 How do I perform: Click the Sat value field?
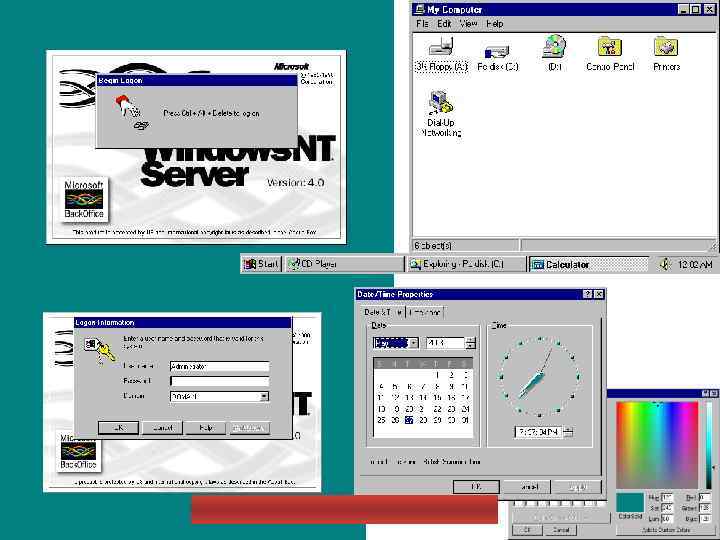667,508
